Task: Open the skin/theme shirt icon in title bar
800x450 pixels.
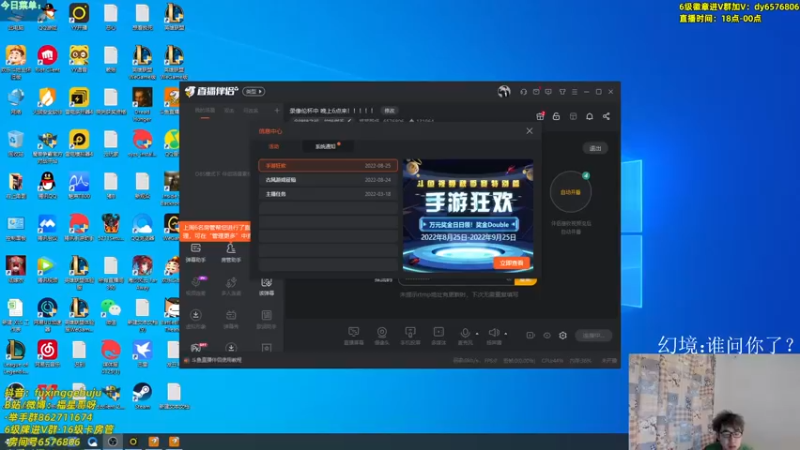Action: [562, 92]
